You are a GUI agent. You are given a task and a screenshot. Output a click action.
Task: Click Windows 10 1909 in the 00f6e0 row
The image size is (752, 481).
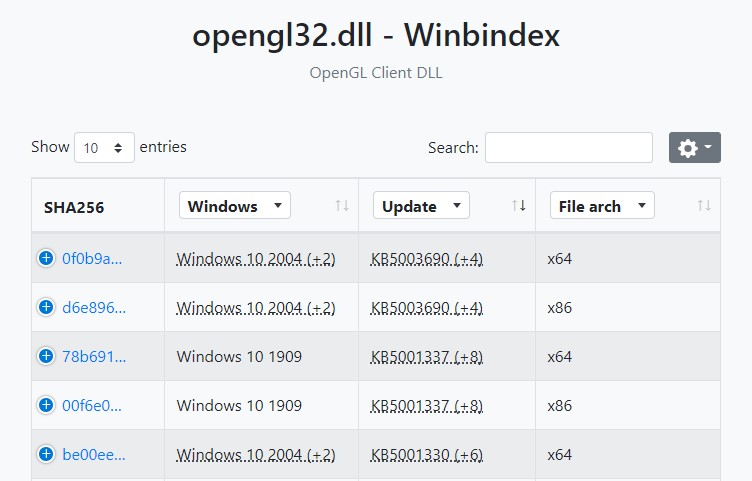pyautogui.click(x=239, y=405)
